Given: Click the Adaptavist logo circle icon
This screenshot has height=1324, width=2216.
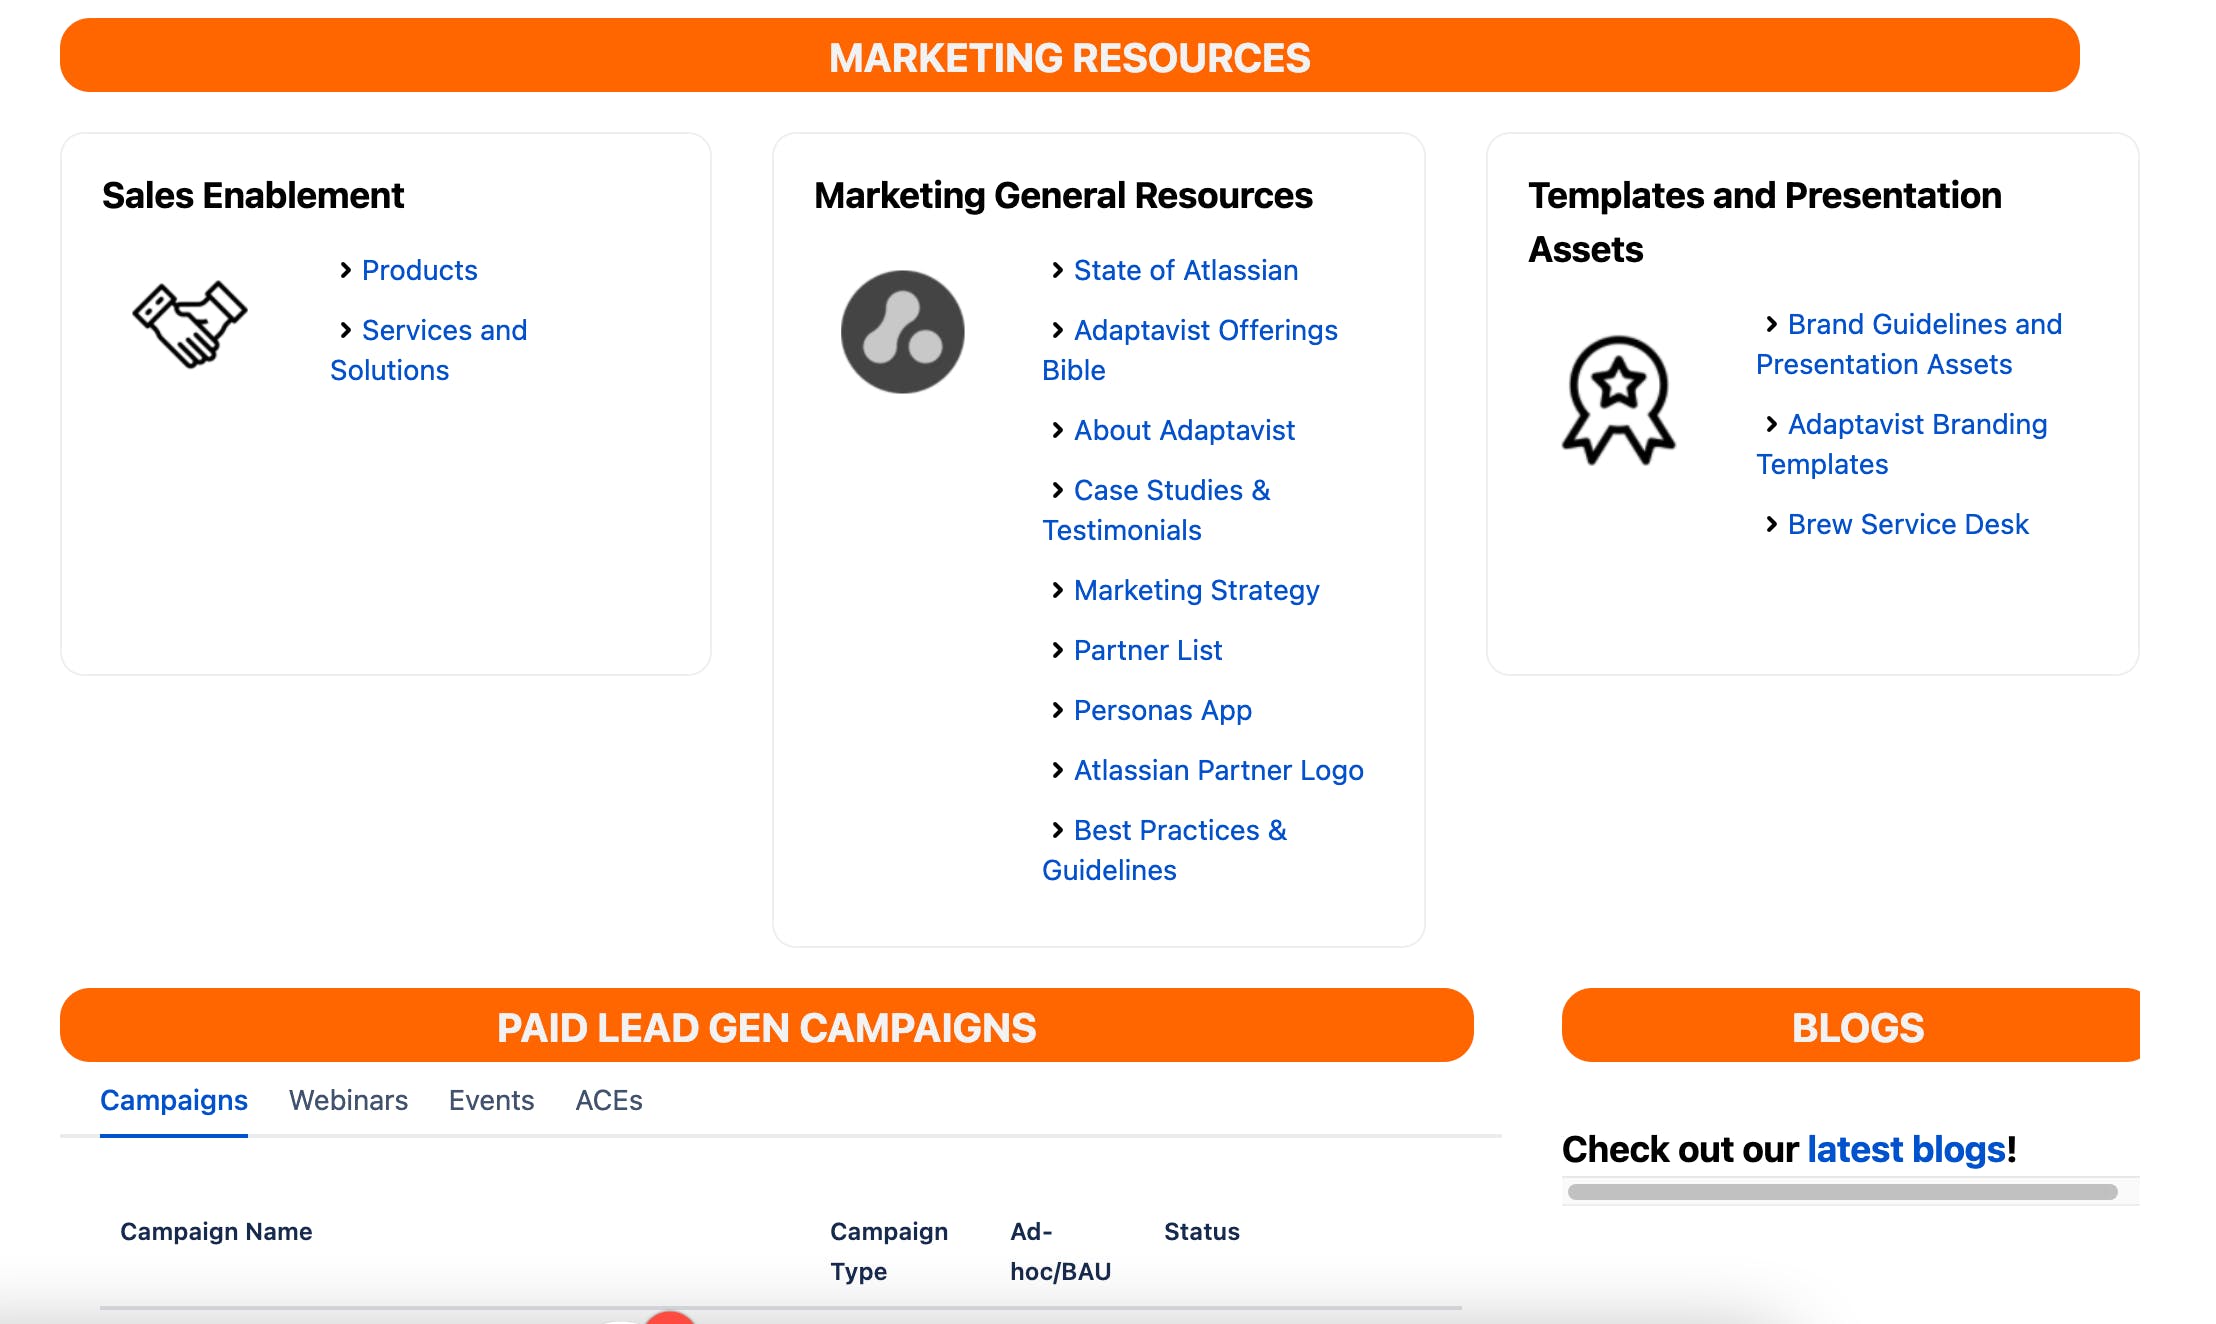Looking at the screenshot, I should coord(902,332).
